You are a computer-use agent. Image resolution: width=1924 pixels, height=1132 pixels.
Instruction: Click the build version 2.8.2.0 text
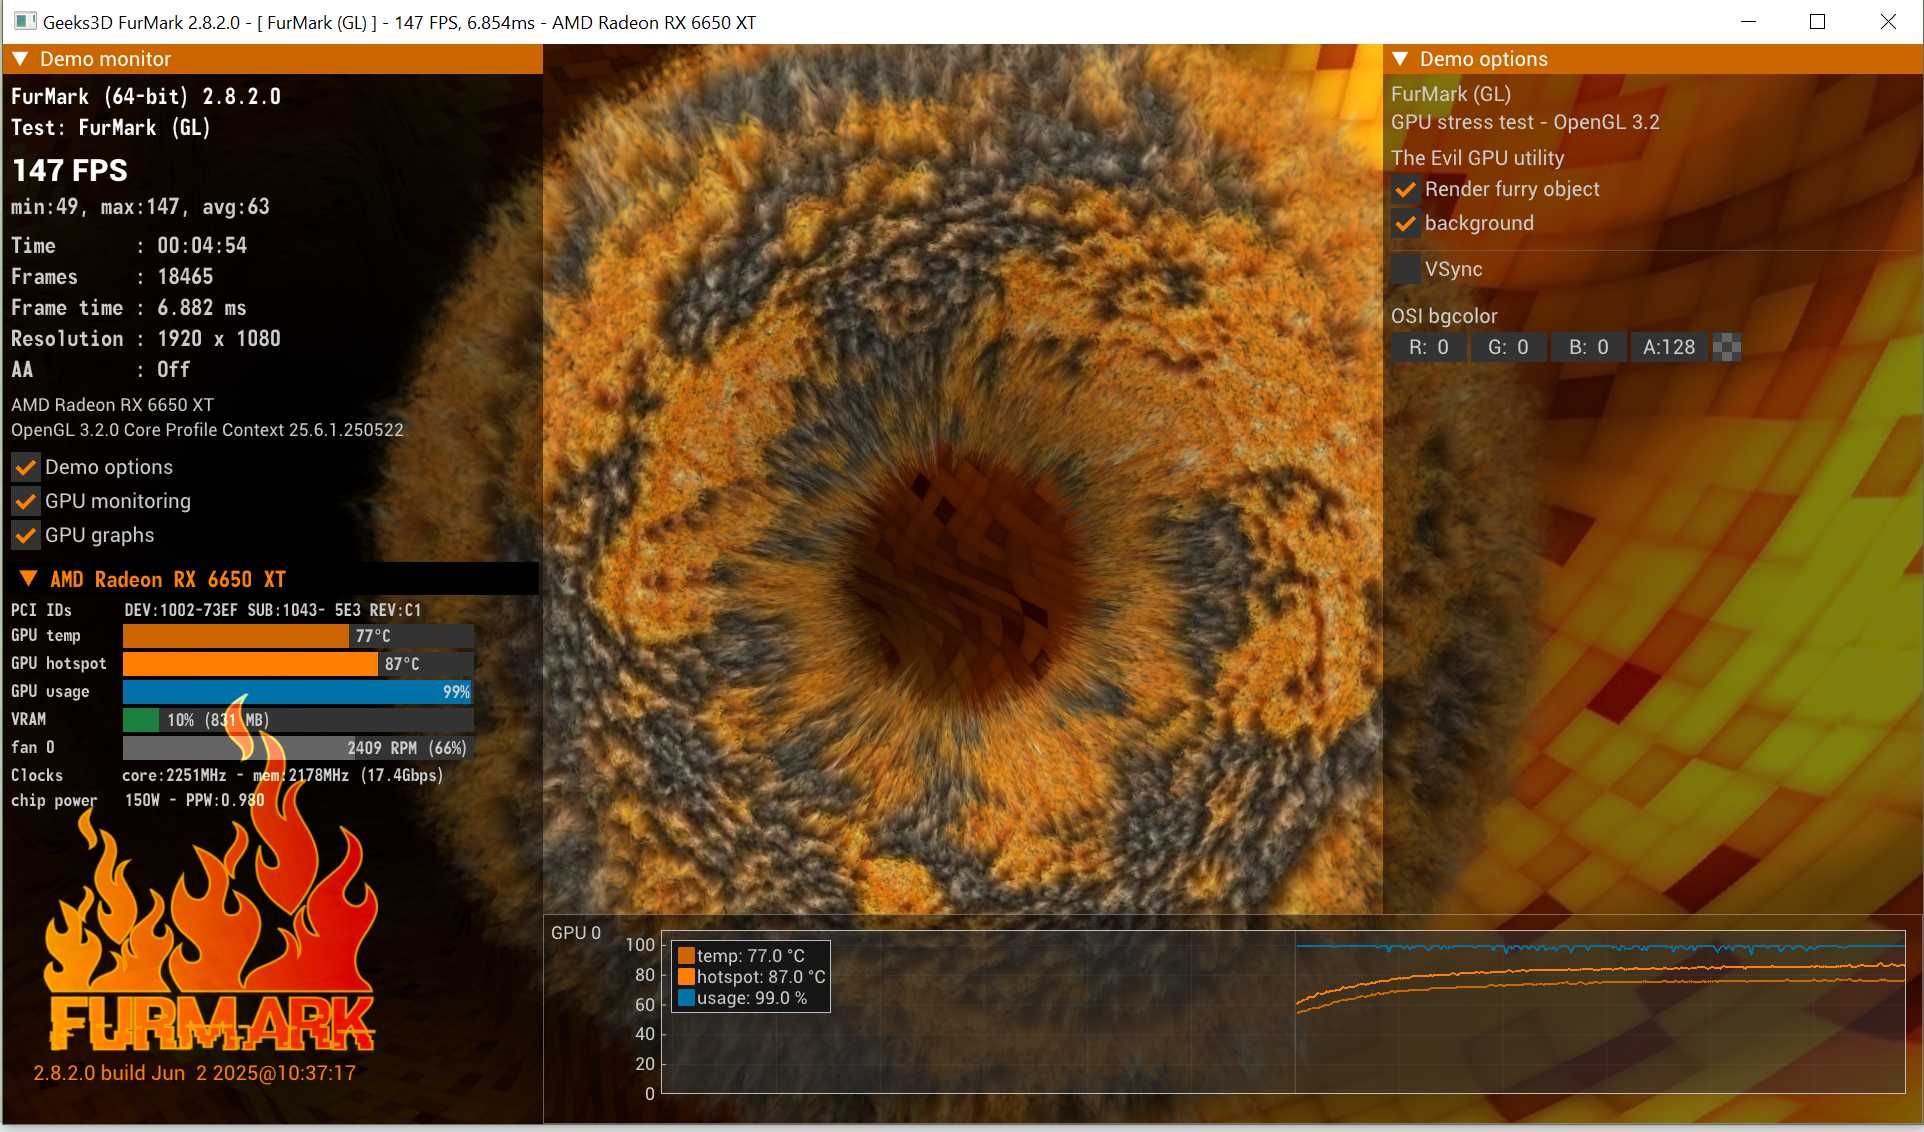click(194, 1073)
